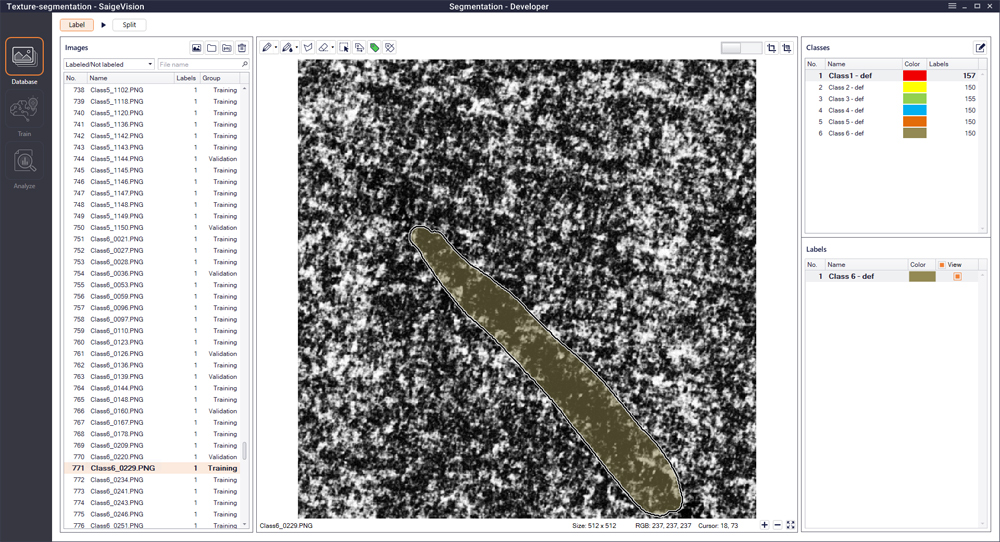Select the fill brush tool
Image resolution: width=1000 pixels, height=542 pixels.
[x=287, y=48]
